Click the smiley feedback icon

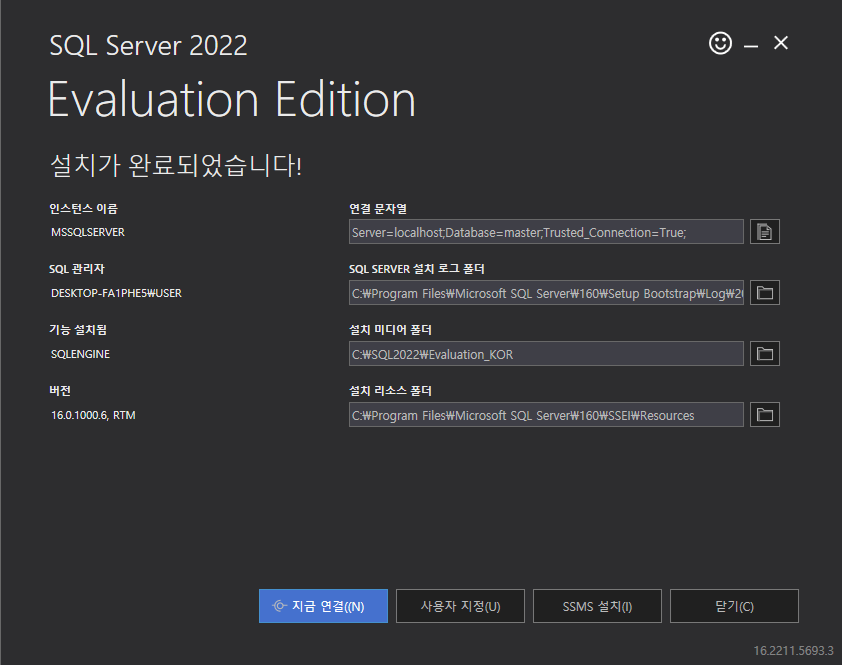[x=720, y=43]
